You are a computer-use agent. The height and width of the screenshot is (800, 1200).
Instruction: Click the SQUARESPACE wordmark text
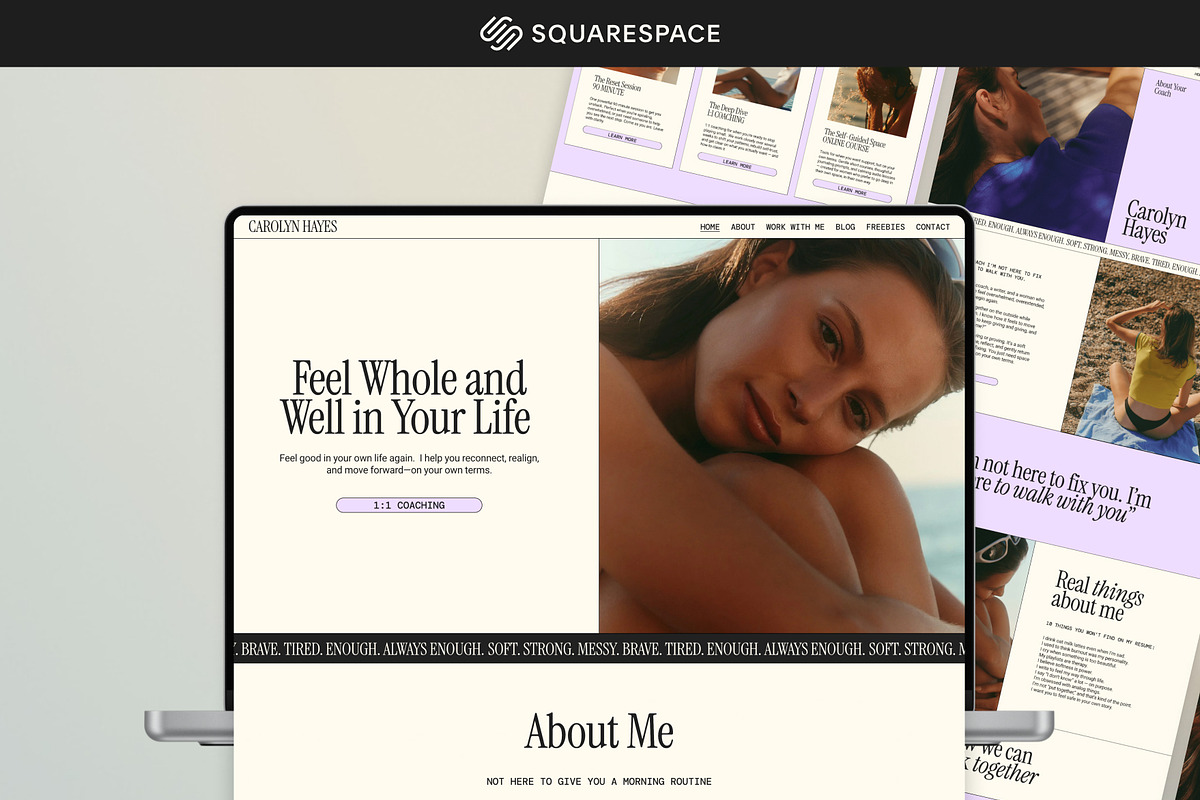(x=626, y=33)
